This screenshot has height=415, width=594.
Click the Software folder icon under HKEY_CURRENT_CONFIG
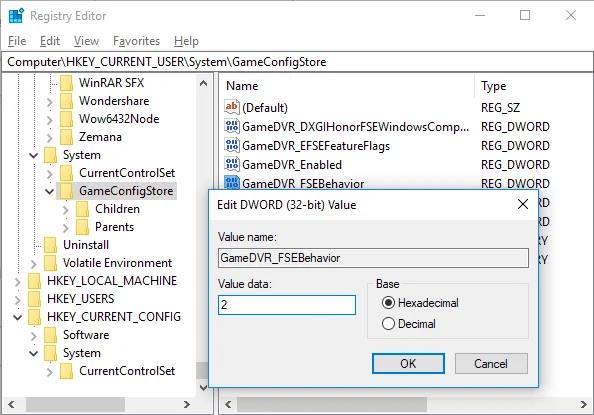click(x=50, y=335)
